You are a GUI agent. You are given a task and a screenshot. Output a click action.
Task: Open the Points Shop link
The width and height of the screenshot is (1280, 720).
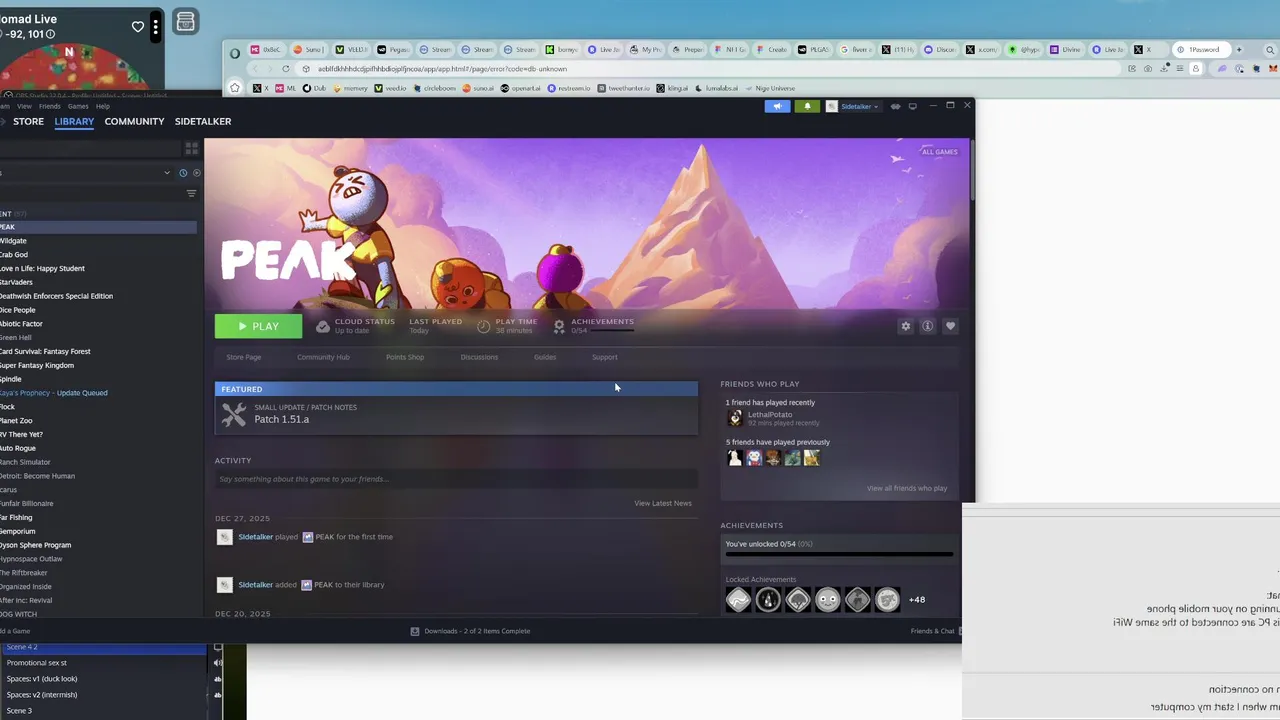405,357
